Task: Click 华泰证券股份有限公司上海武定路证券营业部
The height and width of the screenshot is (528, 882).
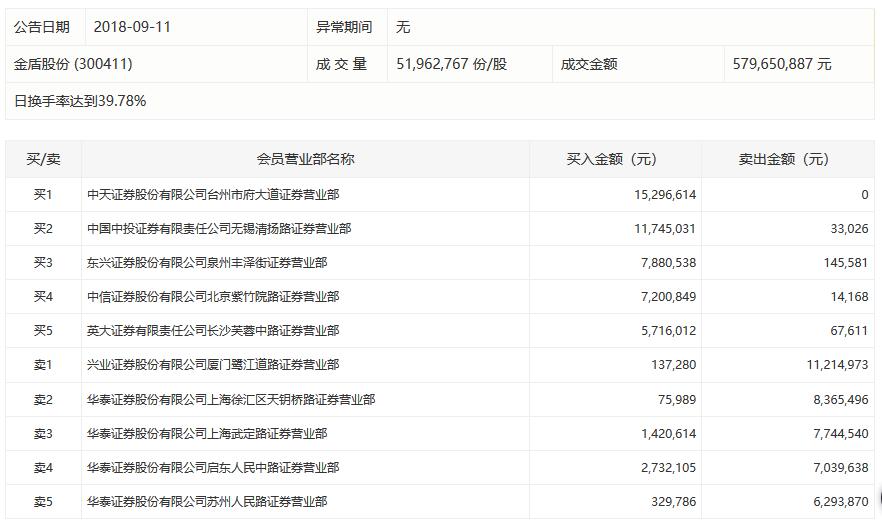Action: click(207, 434)
